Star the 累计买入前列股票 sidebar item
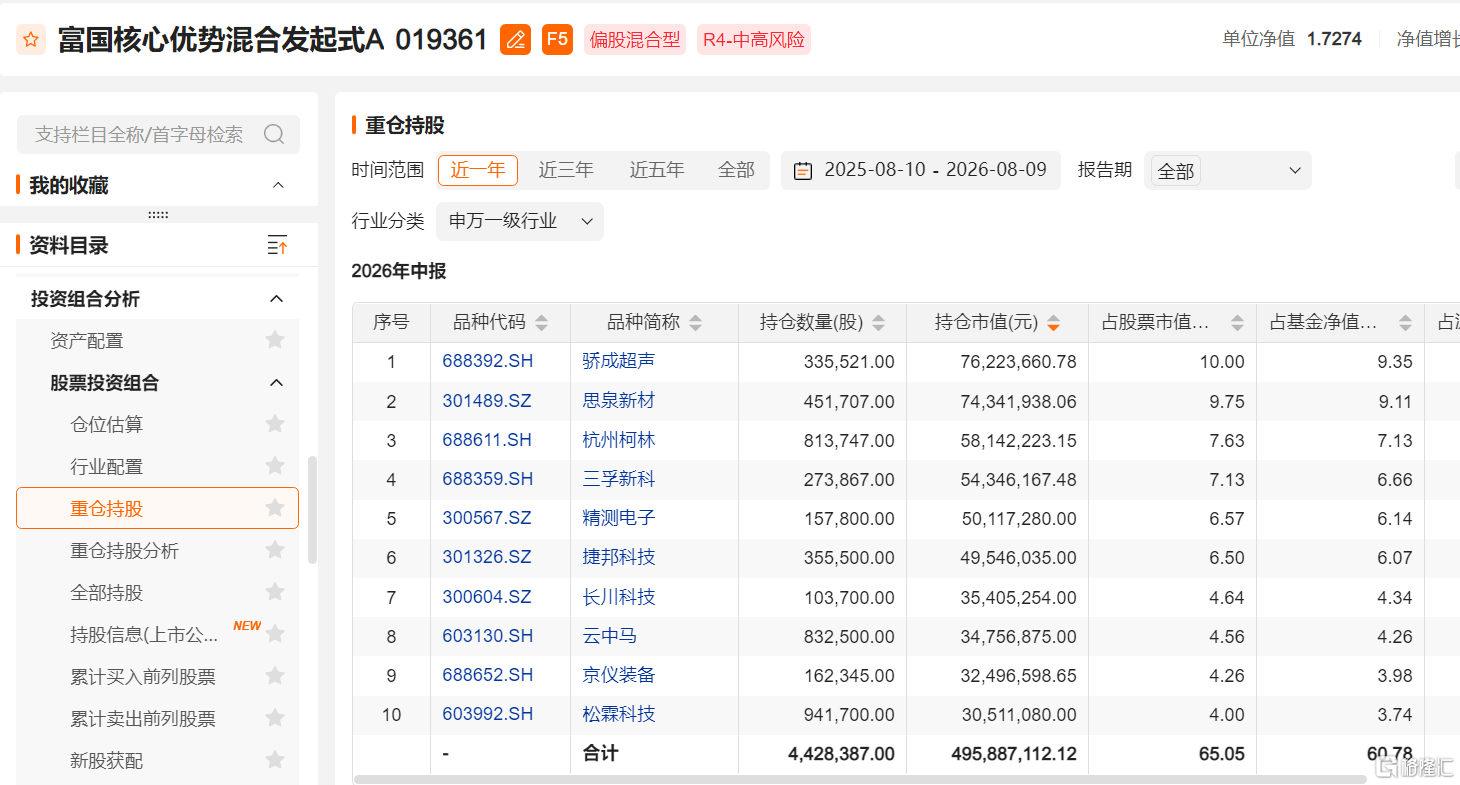The height and width of the screenshot is (785, 1460). point(275,676)
